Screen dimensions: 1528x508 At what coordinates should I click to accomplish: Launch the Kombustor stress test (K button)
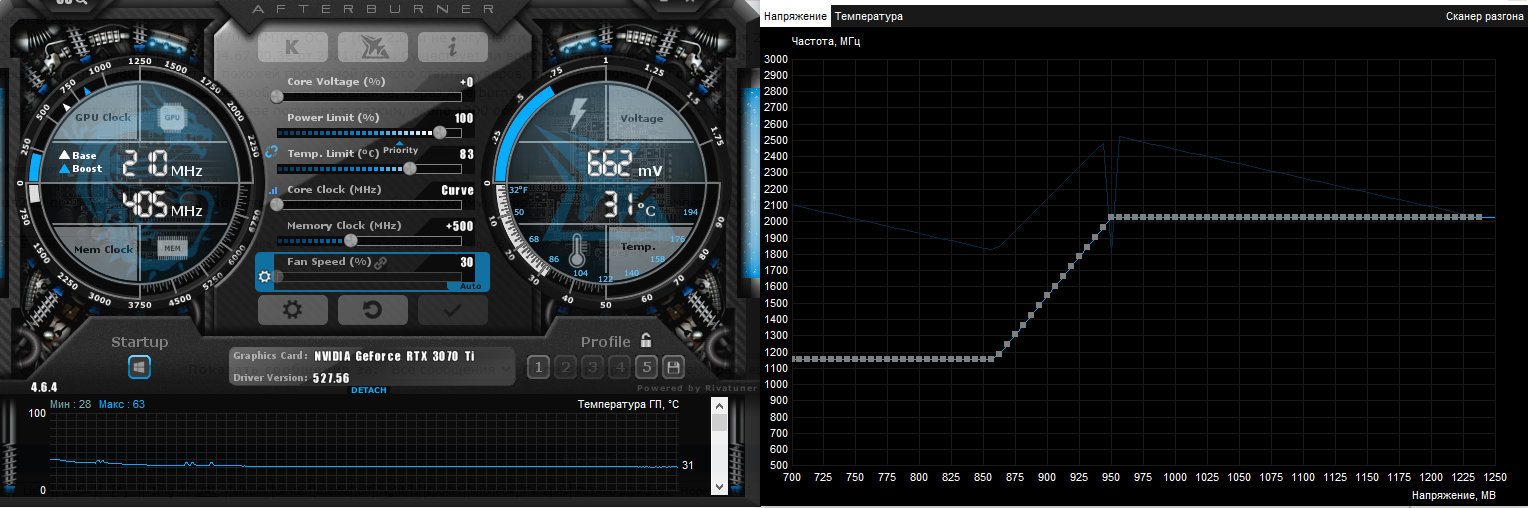[x=292, y=46]
